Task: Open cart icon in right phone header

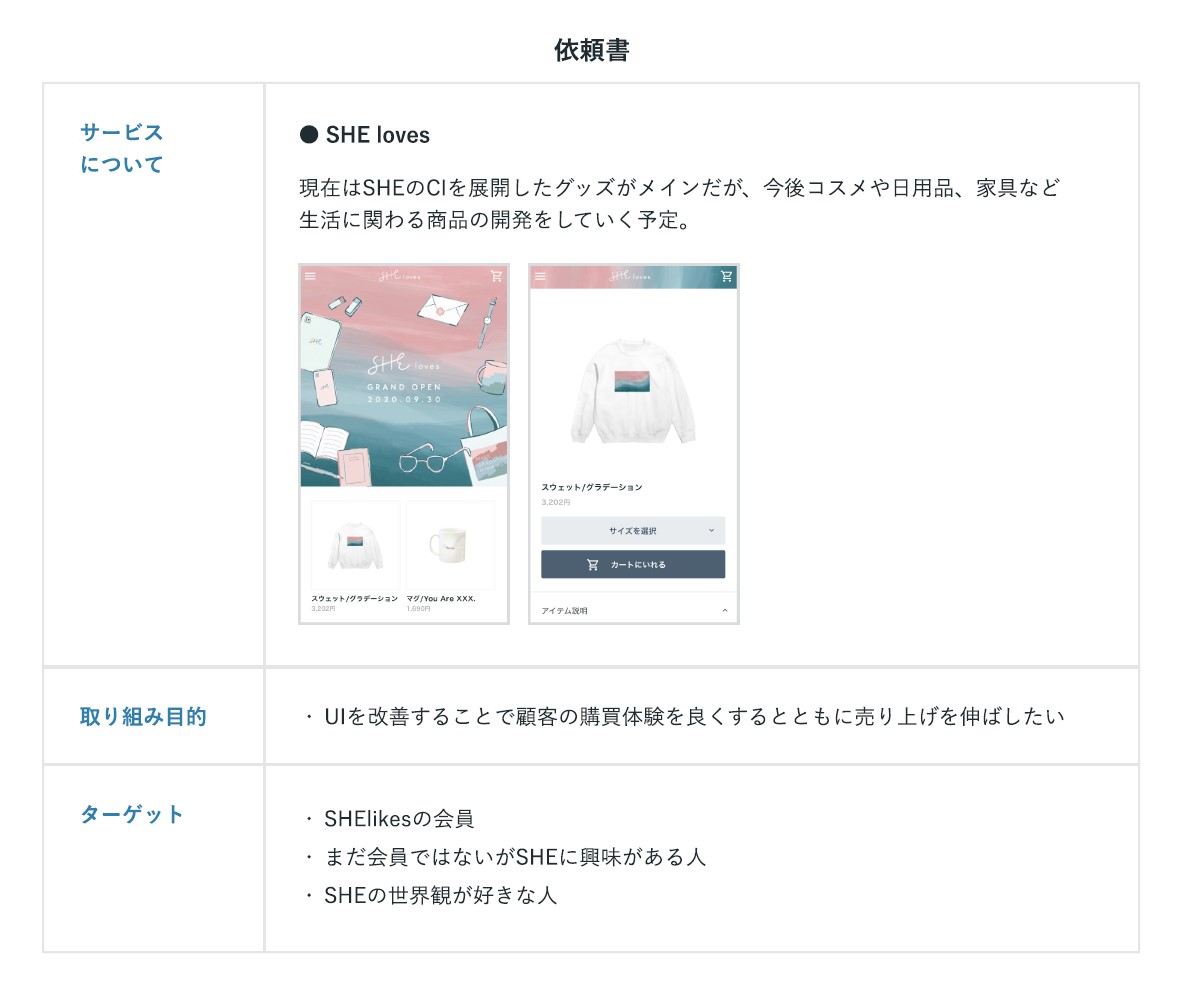Action: 726,276
